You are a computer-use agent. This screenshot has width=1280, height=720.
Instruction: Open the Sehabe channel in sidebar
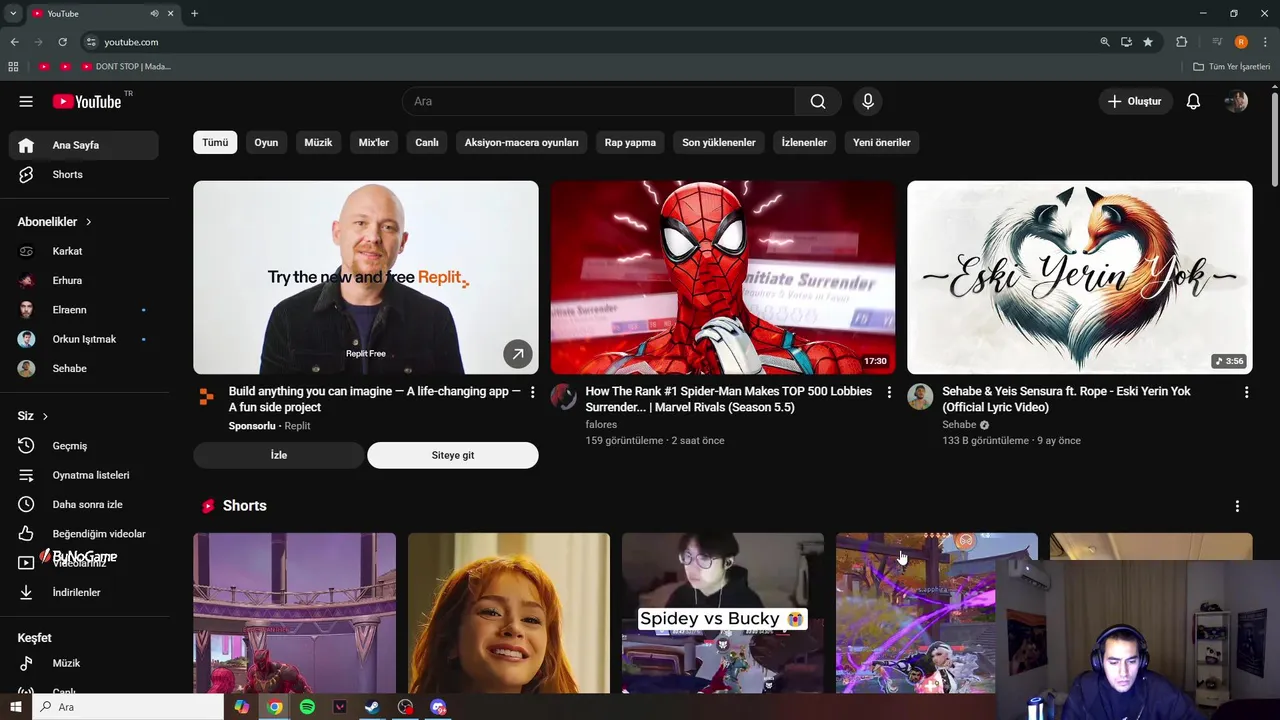tap(84, 368)
